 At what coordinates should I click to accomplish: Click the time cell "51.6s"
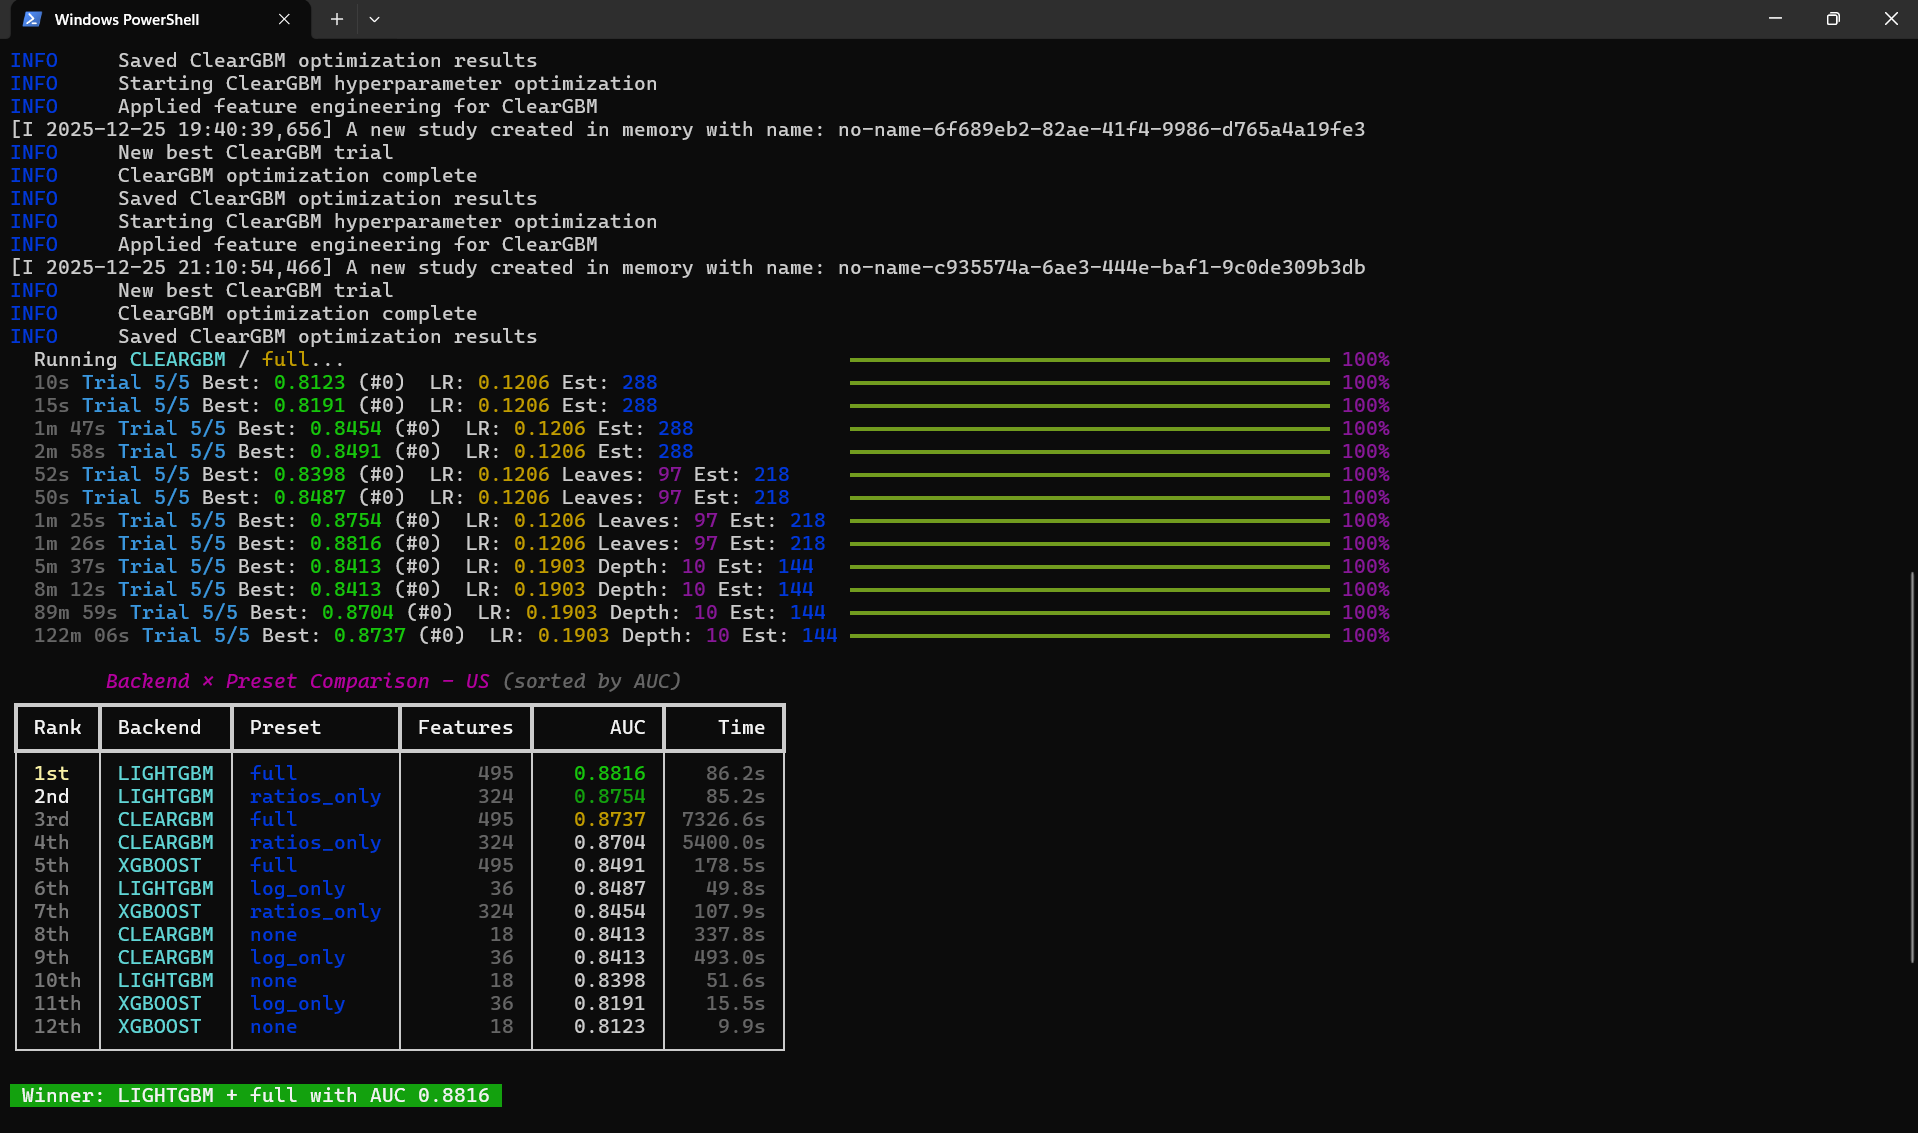click(735, 981)
